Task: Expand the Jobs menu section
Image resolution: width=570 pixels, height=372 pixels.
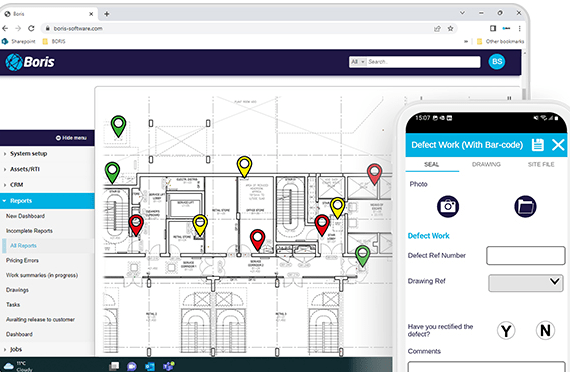Action: (47, 349)
